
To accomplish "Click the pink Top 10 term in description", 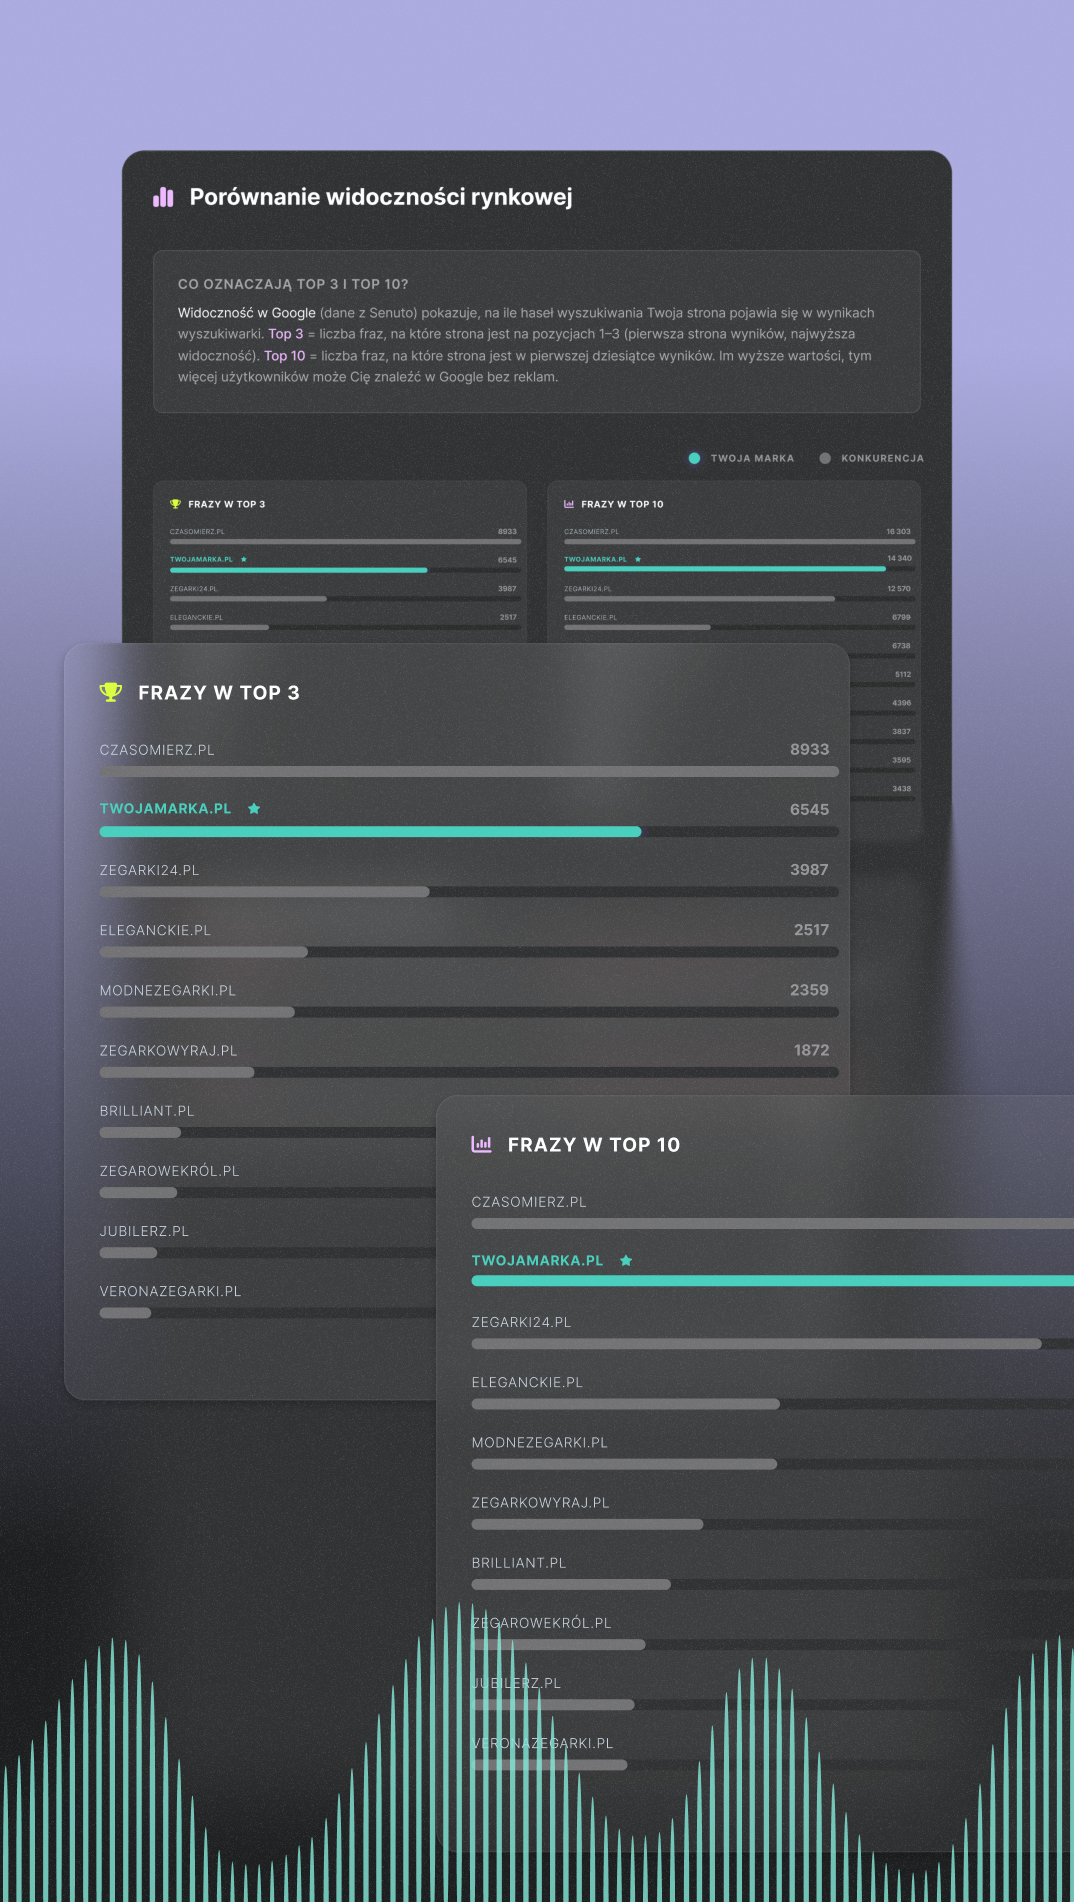I will click(x=284, y=356).
